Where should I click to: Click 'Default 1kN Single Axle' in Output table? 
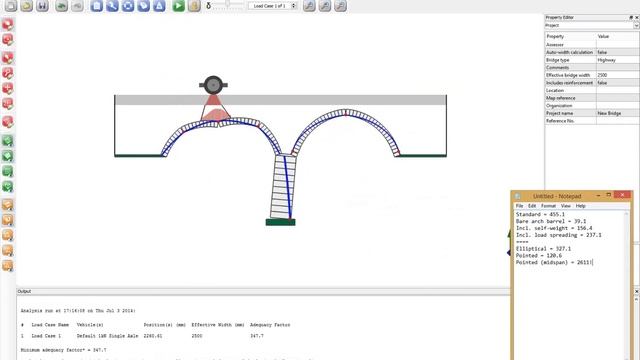pyautogui.click(x=107, y=336)
